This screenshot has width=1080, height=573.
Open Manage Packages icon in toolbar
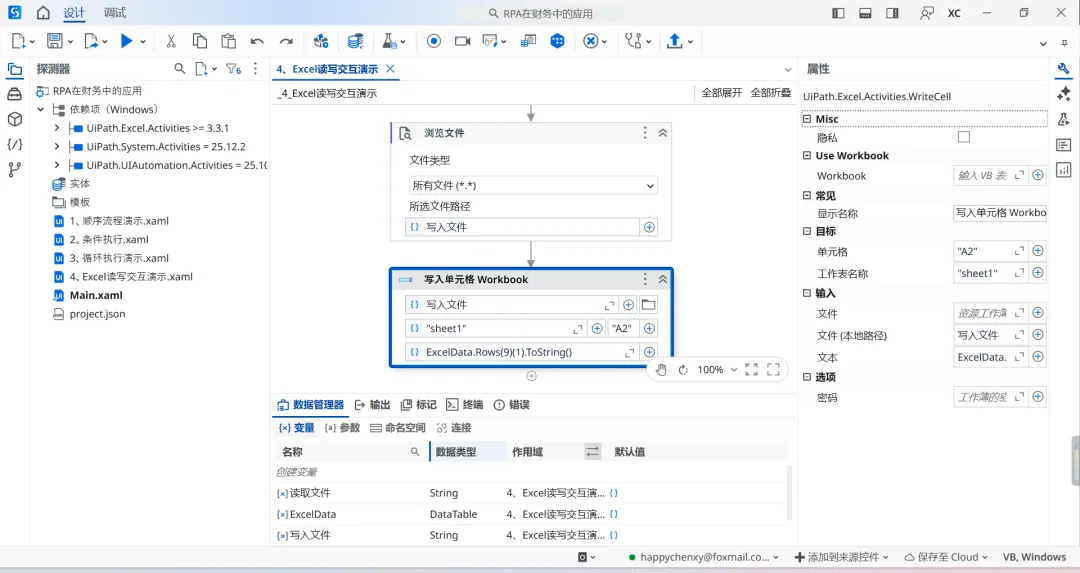pos(321,41)
